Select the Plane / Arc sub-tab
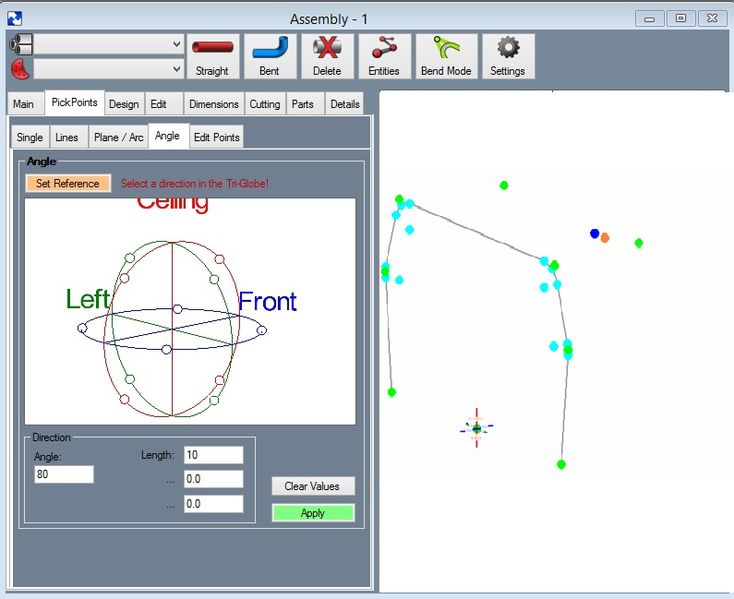The image size is (734, 599). [x=118, y=137]
